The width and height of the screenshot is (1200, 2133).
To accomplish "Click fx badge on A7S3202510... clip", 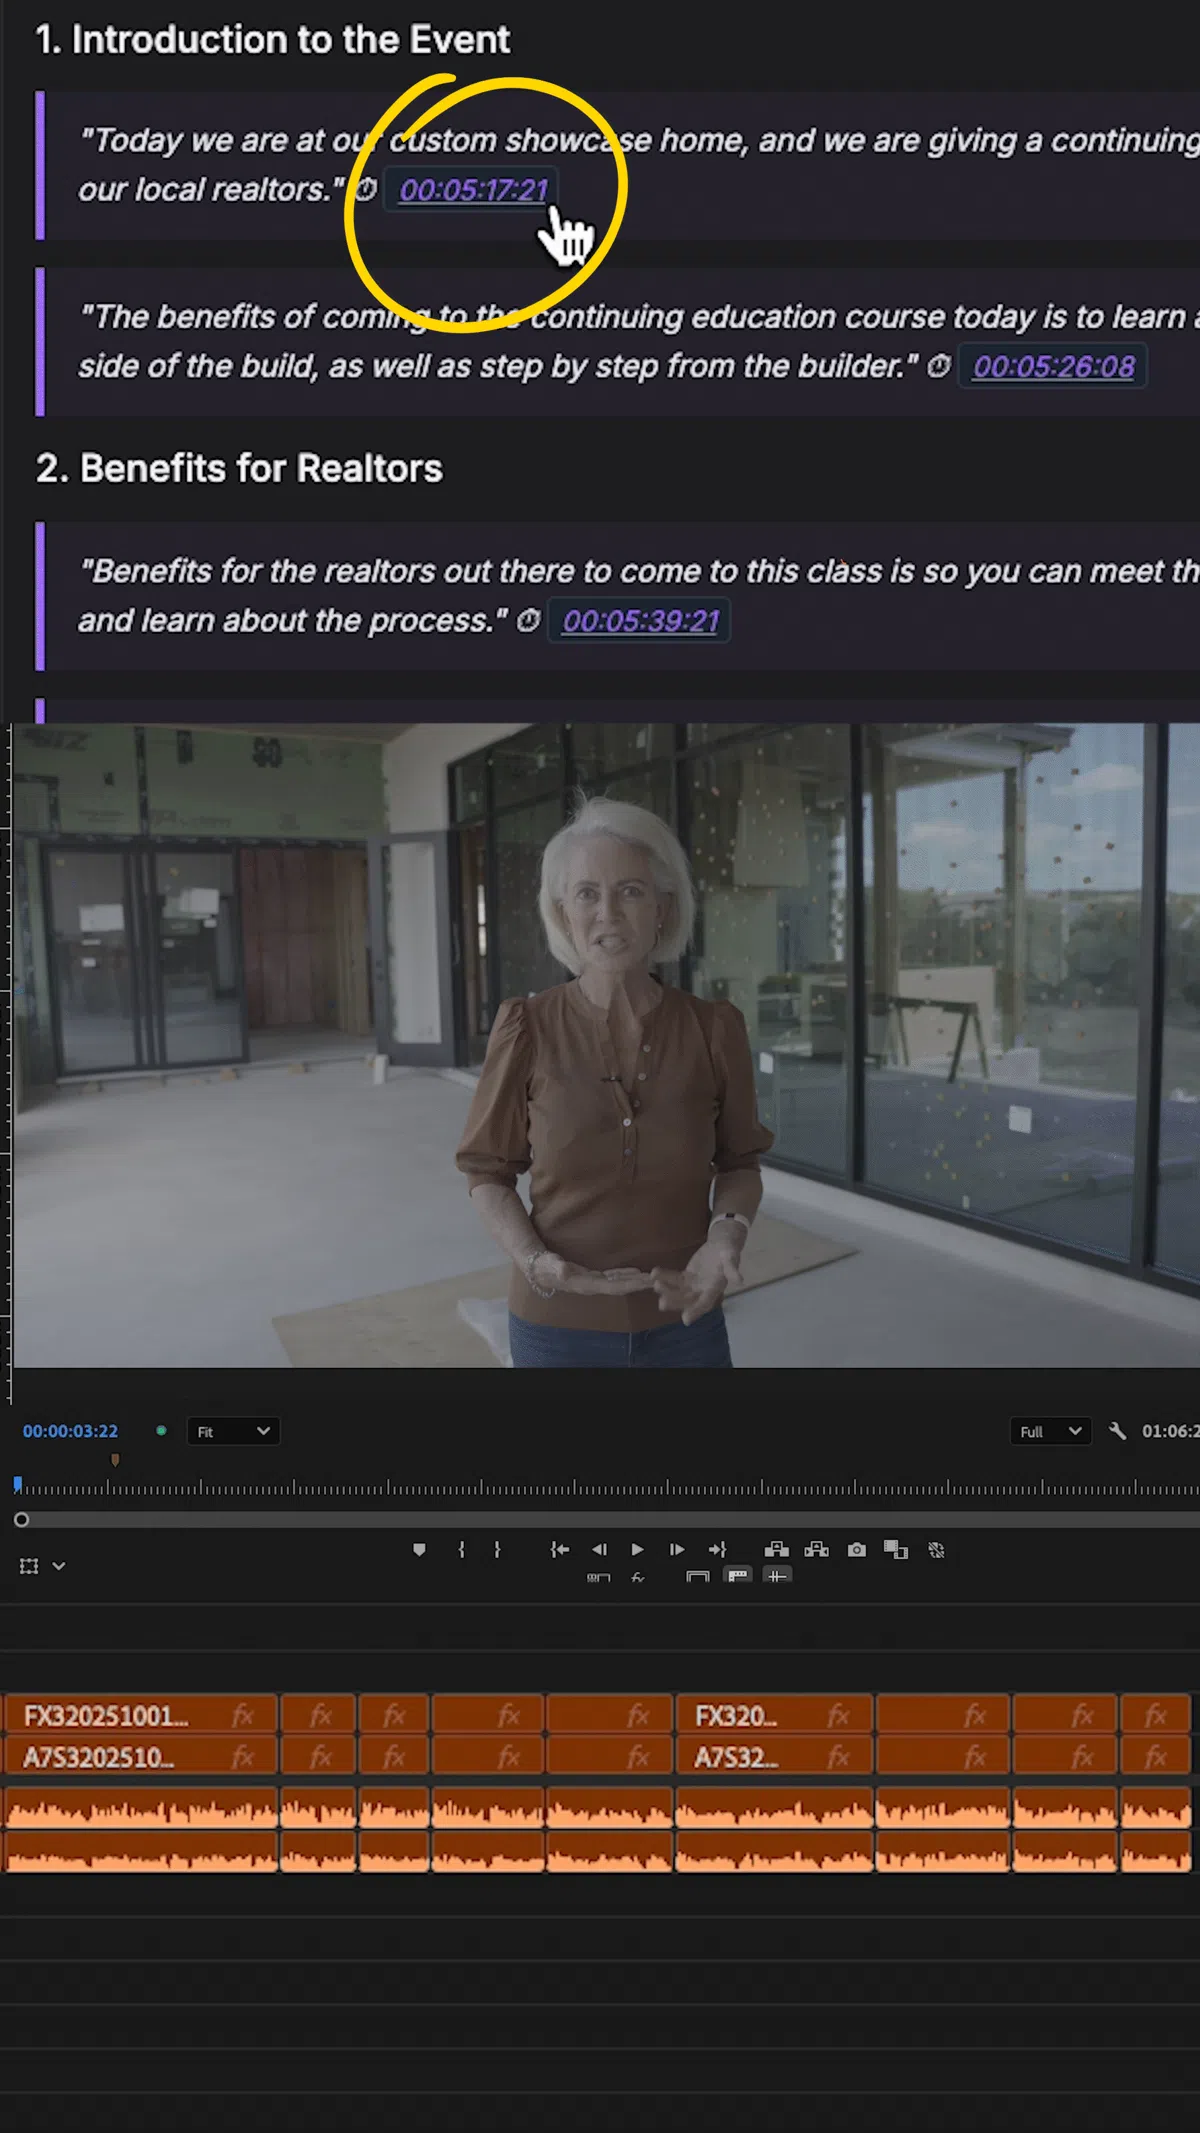I will click(242, 1757).
